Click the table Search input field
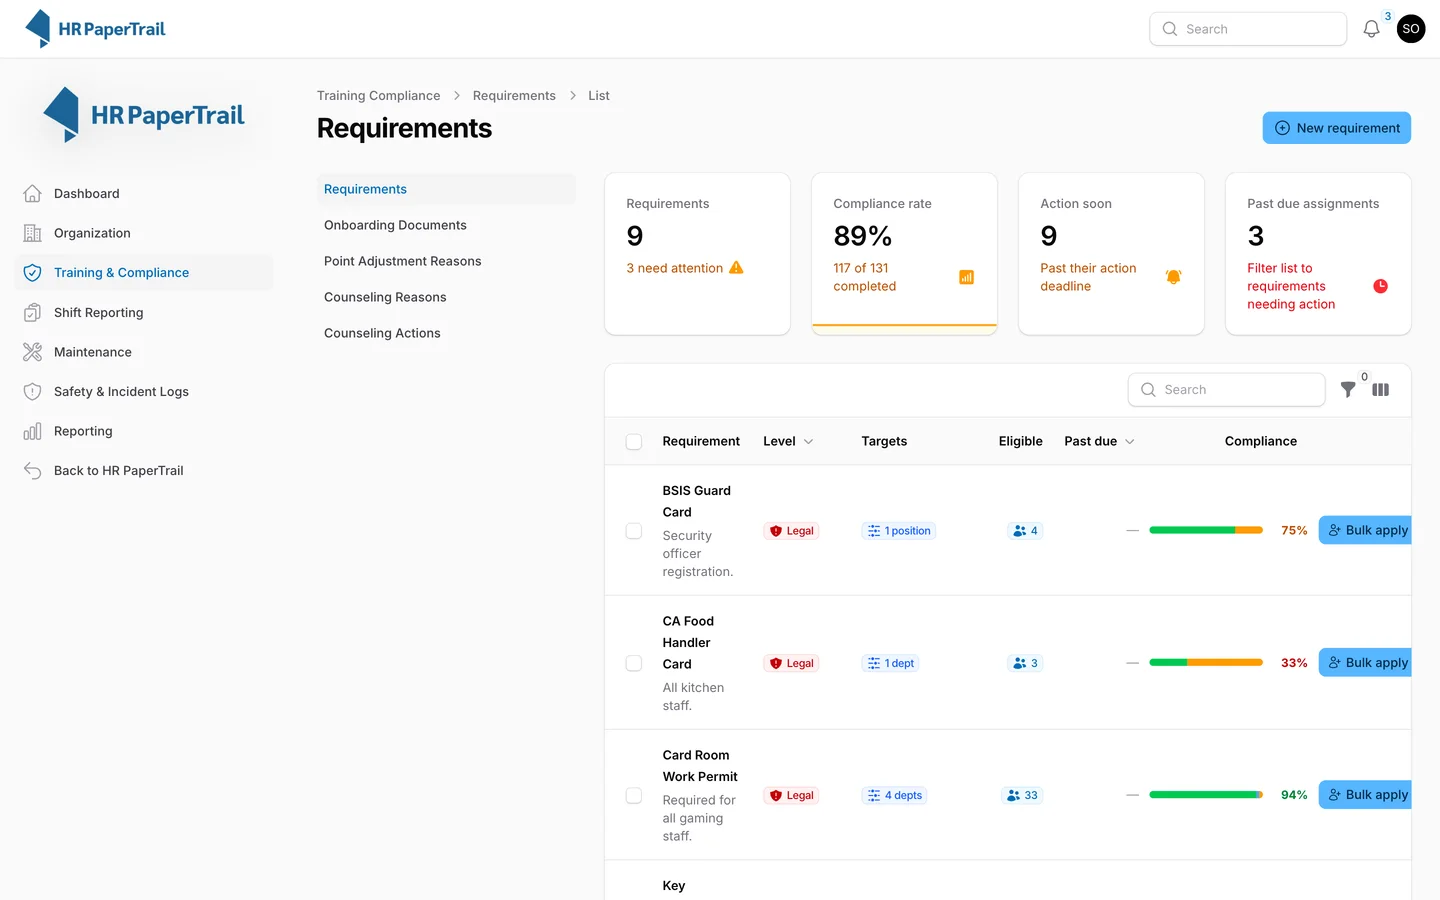The width and height of the screenshot is (1440, 900). click(1227, 390)
